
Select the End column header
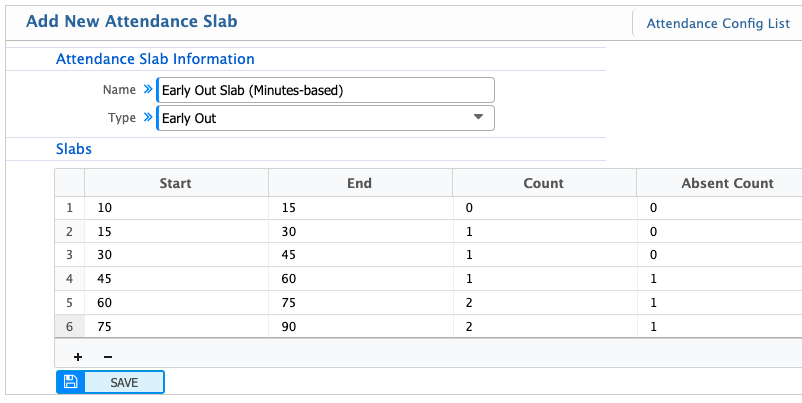tap(360, 183)
